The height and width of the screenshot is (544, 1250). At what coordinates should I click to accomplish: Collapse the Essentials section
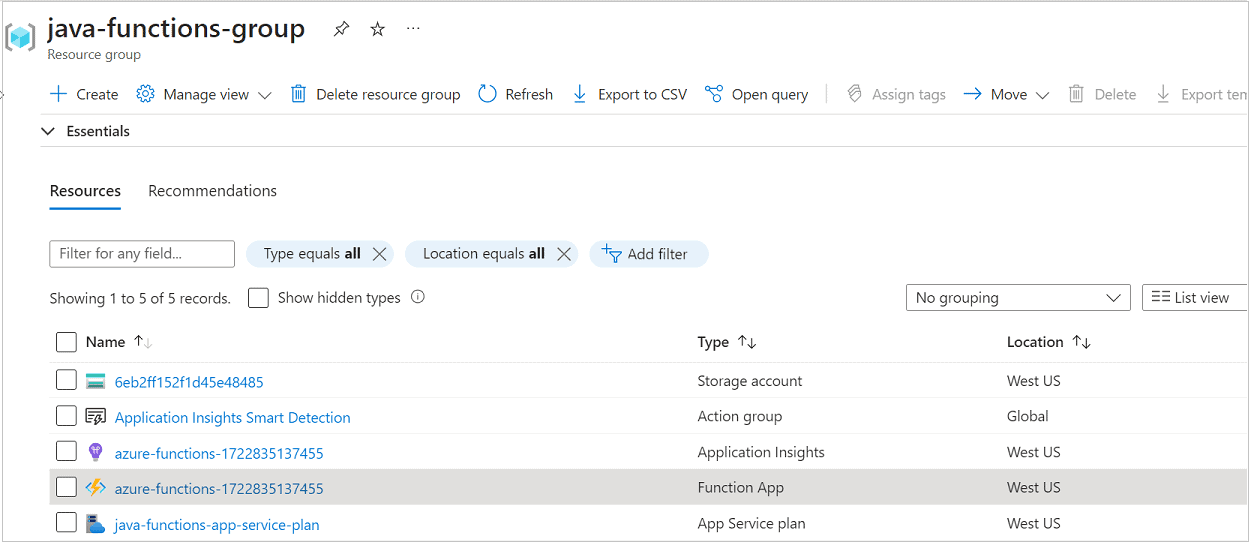(x=48, y=131)
